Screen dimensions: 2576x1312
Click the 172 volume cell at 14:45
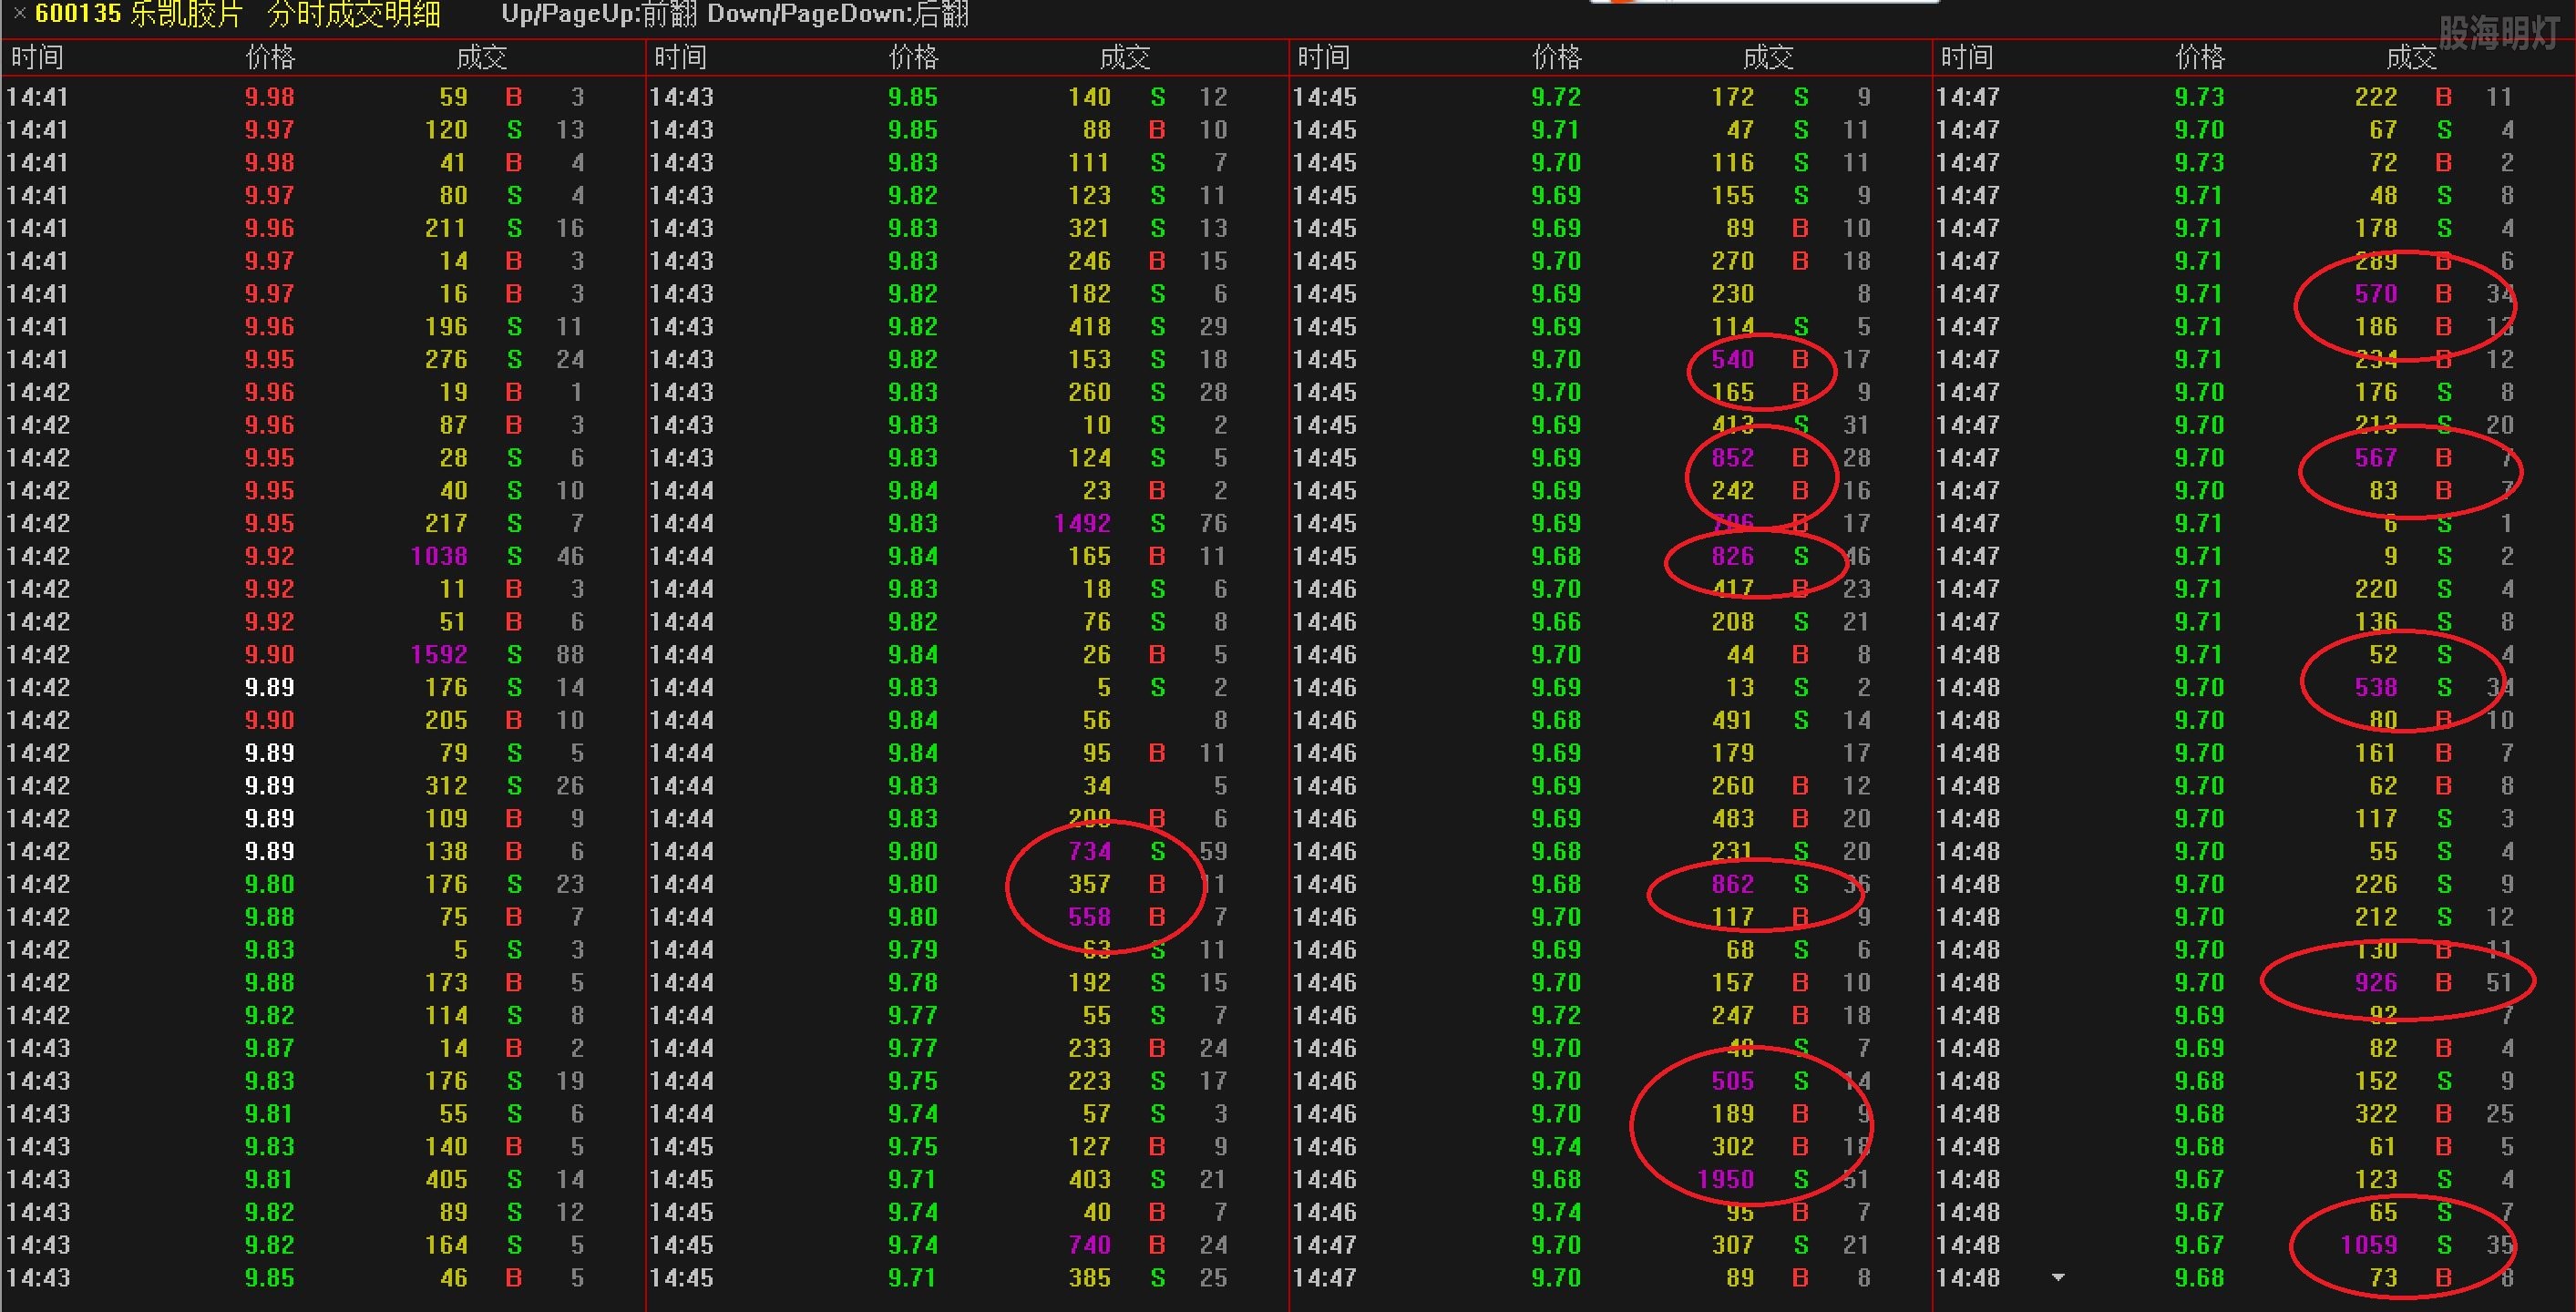click(x=1733, y=97)
